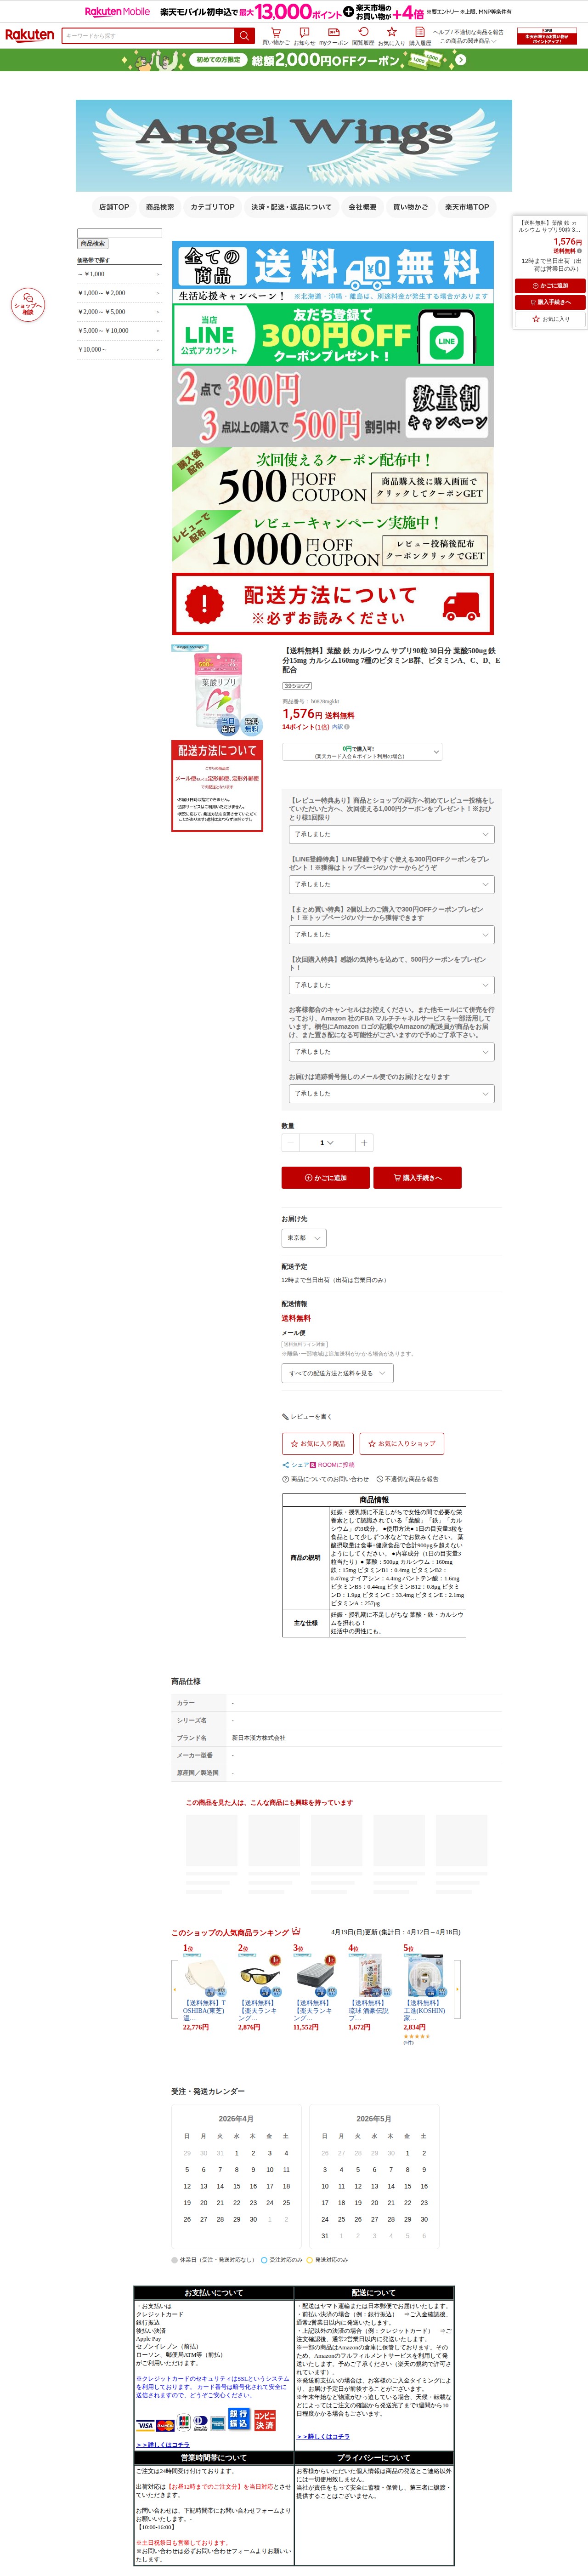
Task: Click the sidebar 商品検索 button
Action: pos(93,243)
